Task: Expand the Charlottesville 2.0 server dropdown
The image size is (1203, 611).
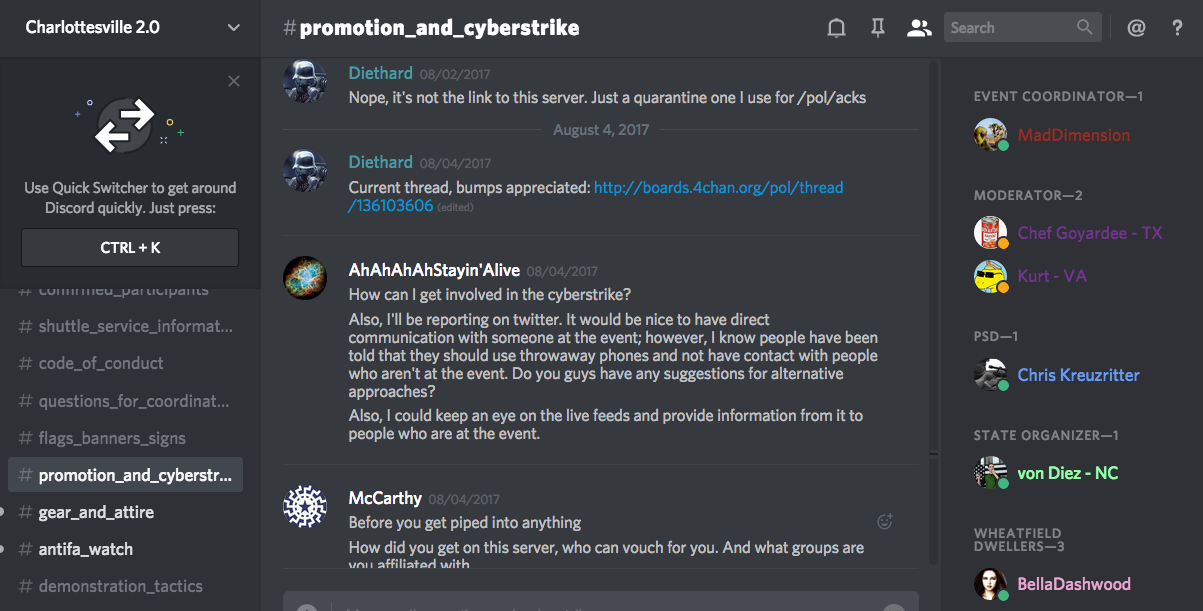Action: 234,28
